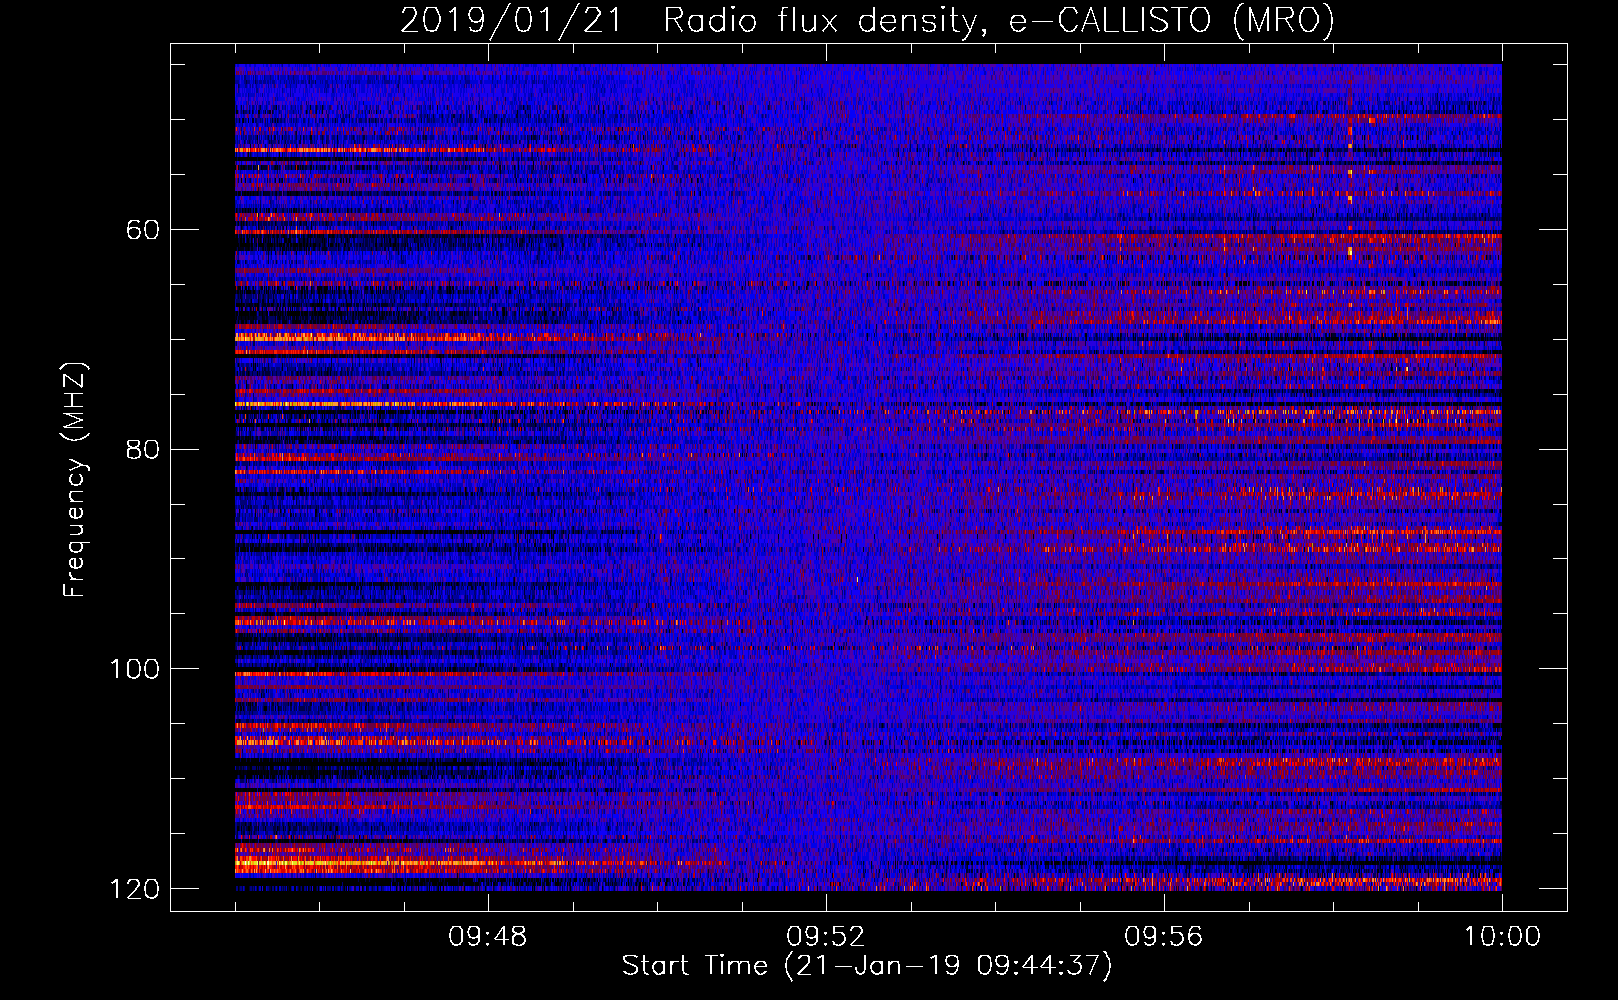Select the 10:00 time axis label

click(1502, 936)
